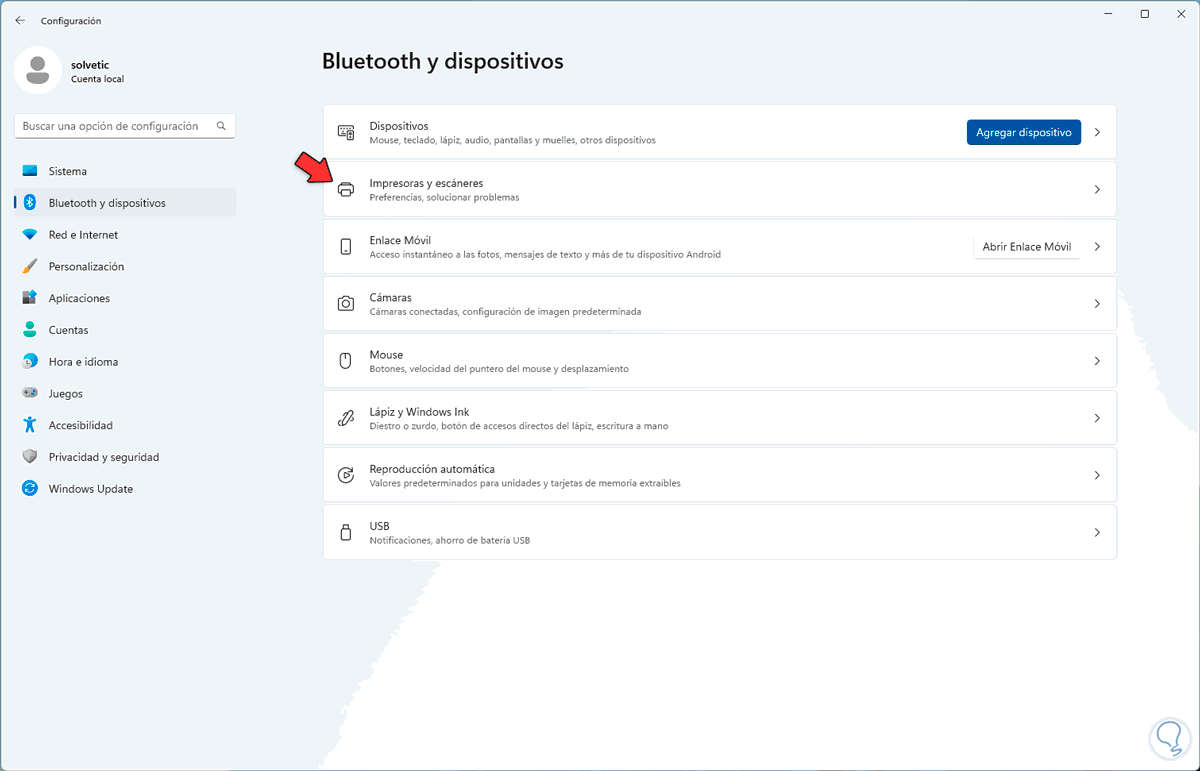The width and height of the screenshot is (1200, 771).
Task: Click the solvetic user avatar icon
Action: click(38, 70)
